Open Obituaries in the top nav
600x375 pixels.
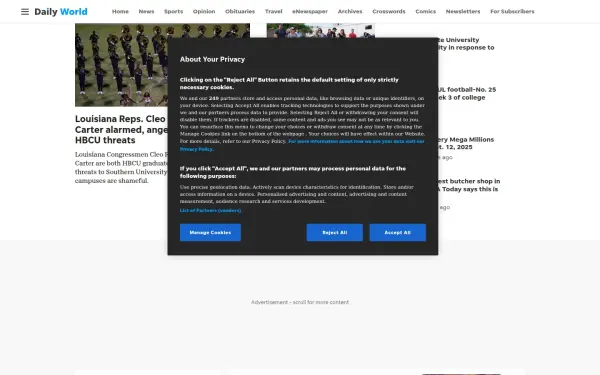[x=240, y=11]
